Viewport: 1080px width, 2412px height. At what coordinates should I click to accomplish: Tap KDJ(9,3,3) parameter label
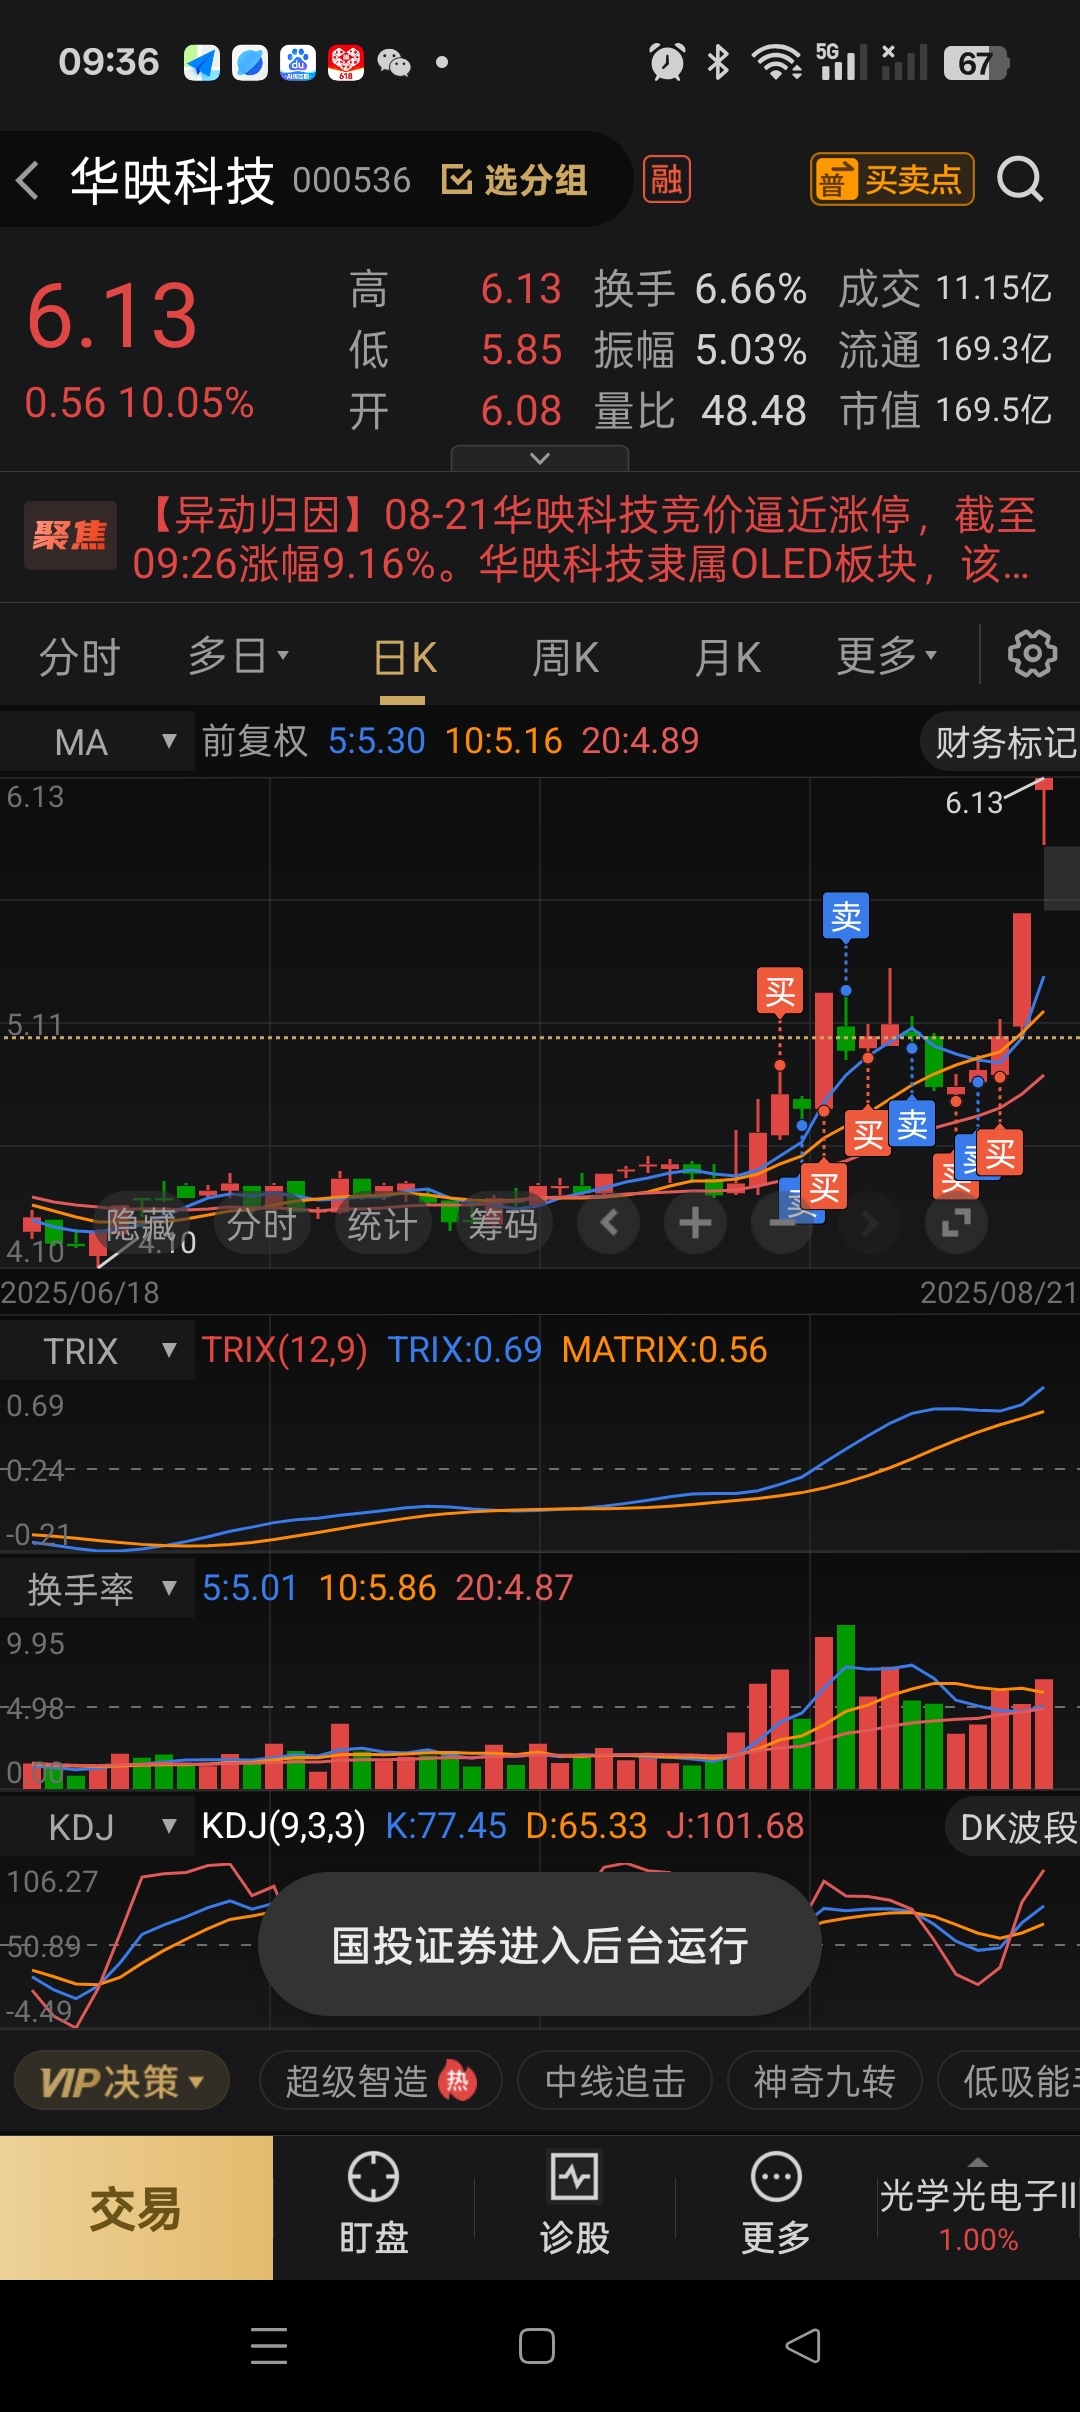[x=284, y=1826]
